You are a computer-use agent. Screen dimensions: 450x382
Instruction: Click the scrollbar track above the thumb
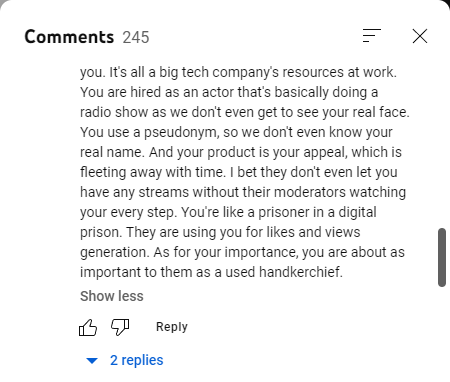[x=442, y=140]
